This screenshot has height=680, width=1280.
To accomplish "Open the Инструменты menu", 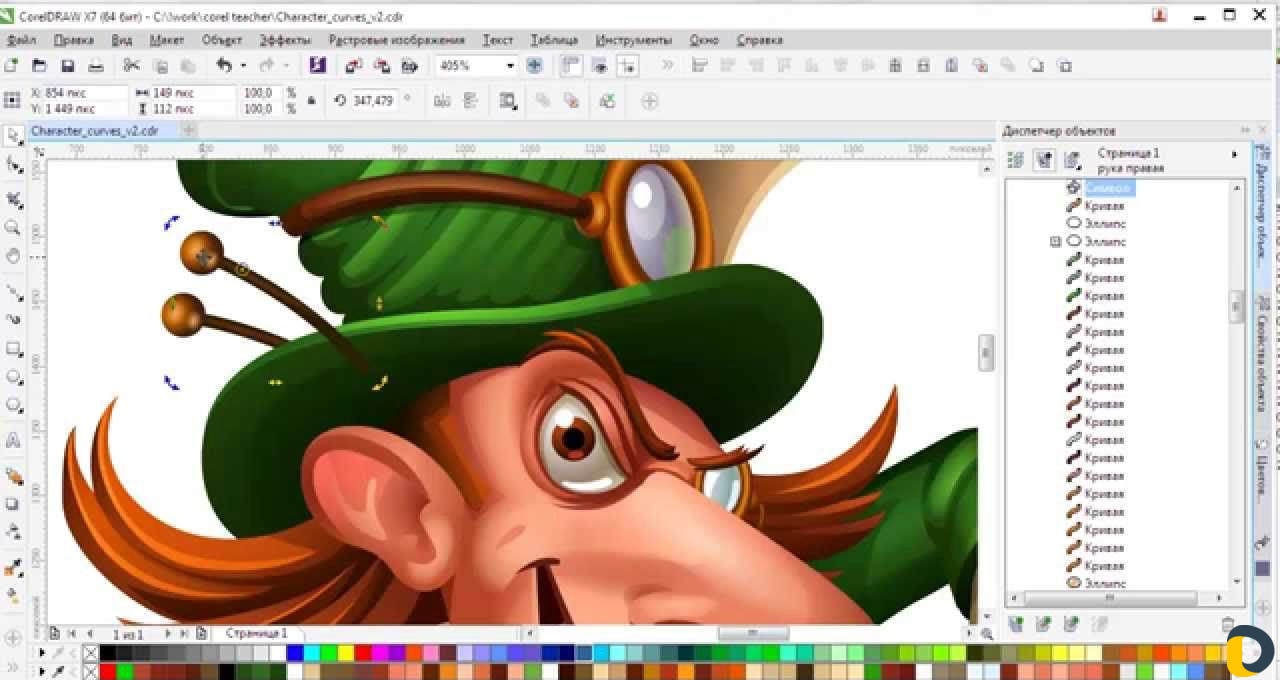I will (634, 40).
